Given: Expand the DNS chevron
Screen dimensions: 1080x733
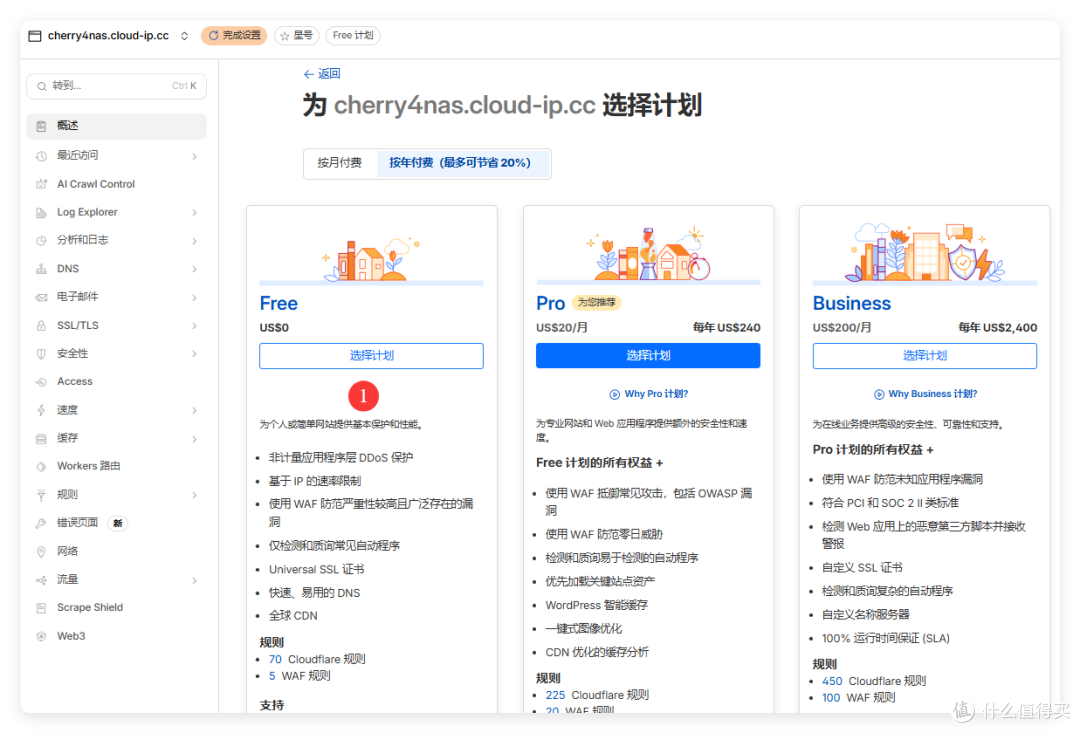Looking at the screenshot, I should (194, 269).
